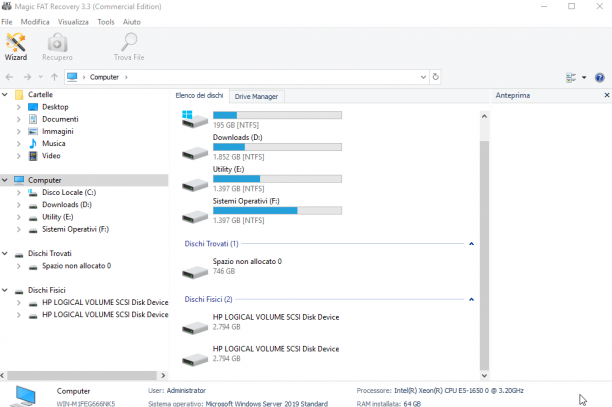Open the address bar dropdown arrow
The height and width of the screenshot is (407, 612).
pos(423,77)
